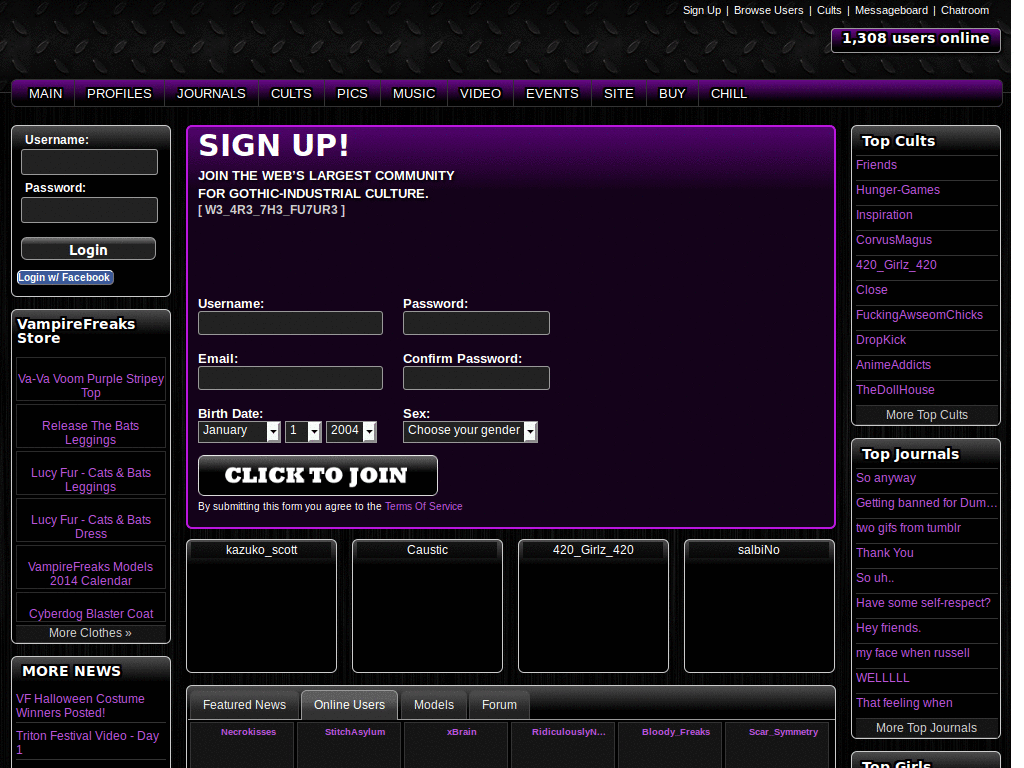The height and width of the screenshot is (768, 1024).
Task: Open Va-Va Voom Purple Stripey Top
Action: 91,386
